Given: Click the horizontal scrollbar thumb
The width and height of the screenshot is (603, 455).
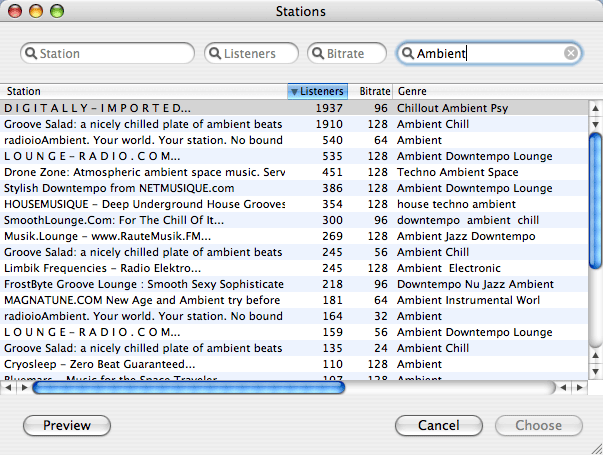Looking at the screenshot, I should tap(188, 387).
